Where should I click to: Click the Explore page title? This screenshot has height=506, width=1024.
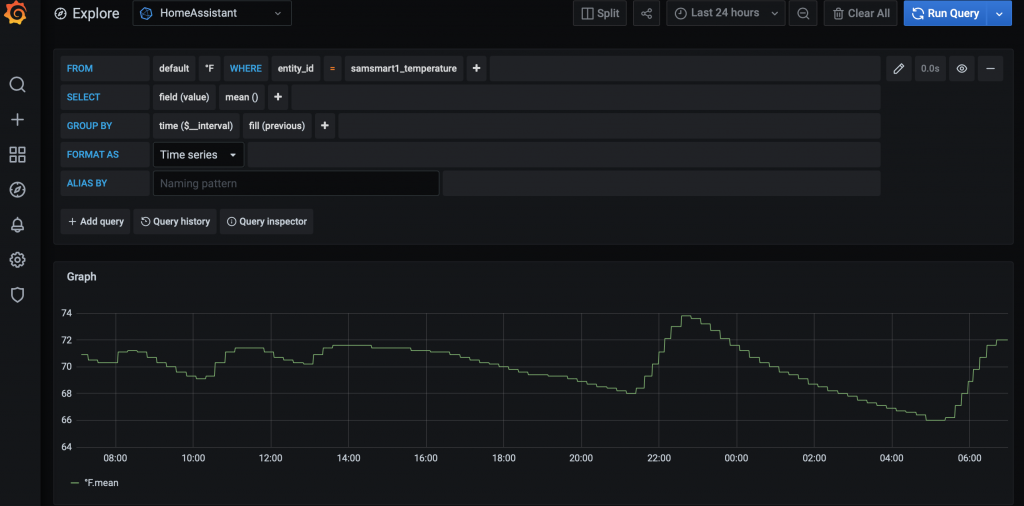point(95,13)
